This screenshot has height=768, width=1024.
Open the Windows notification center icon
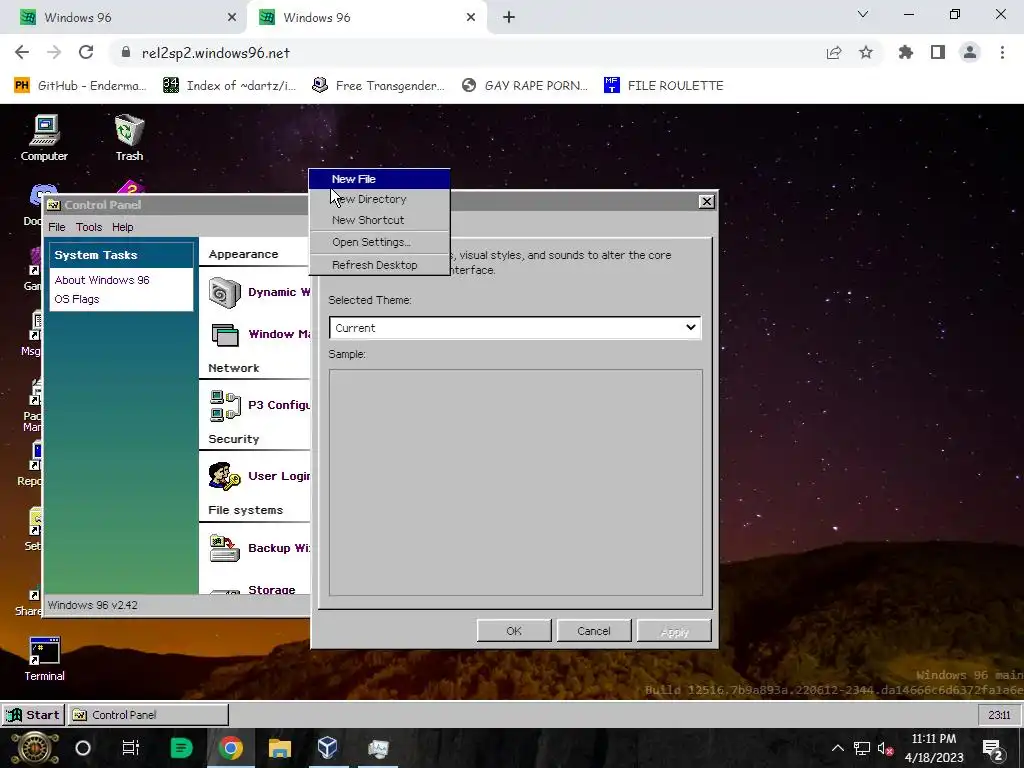993,749
